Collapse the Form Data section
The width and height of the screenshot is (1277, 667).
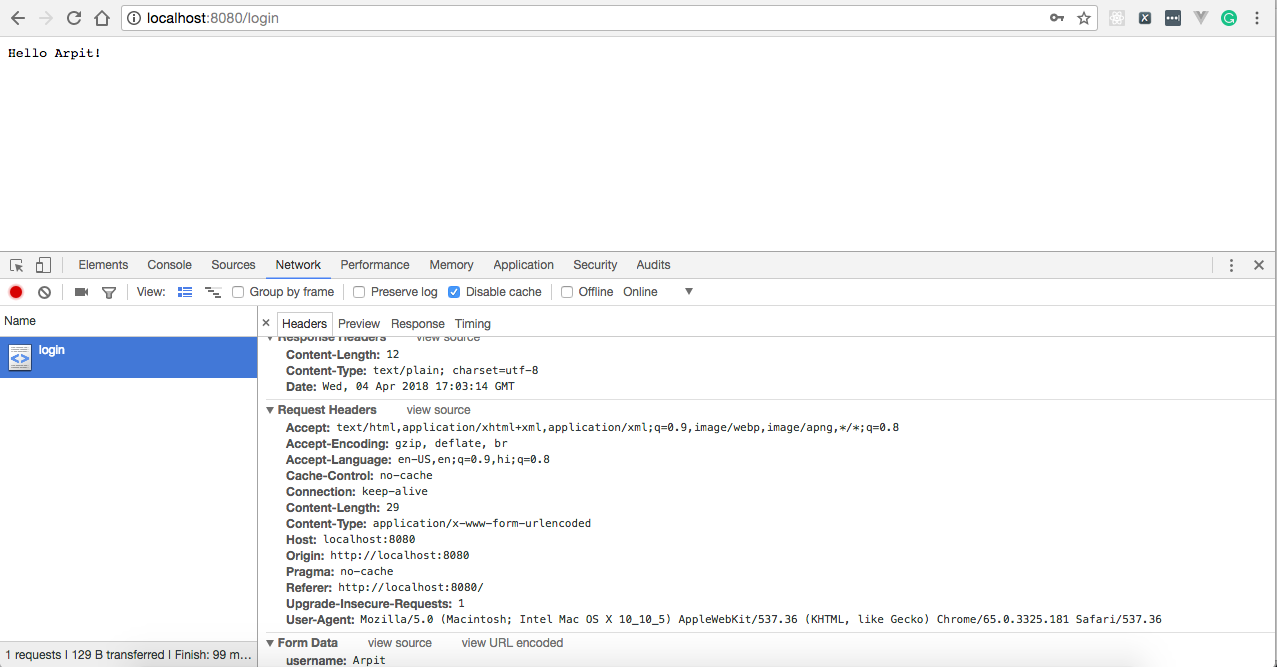coord(270,643)
